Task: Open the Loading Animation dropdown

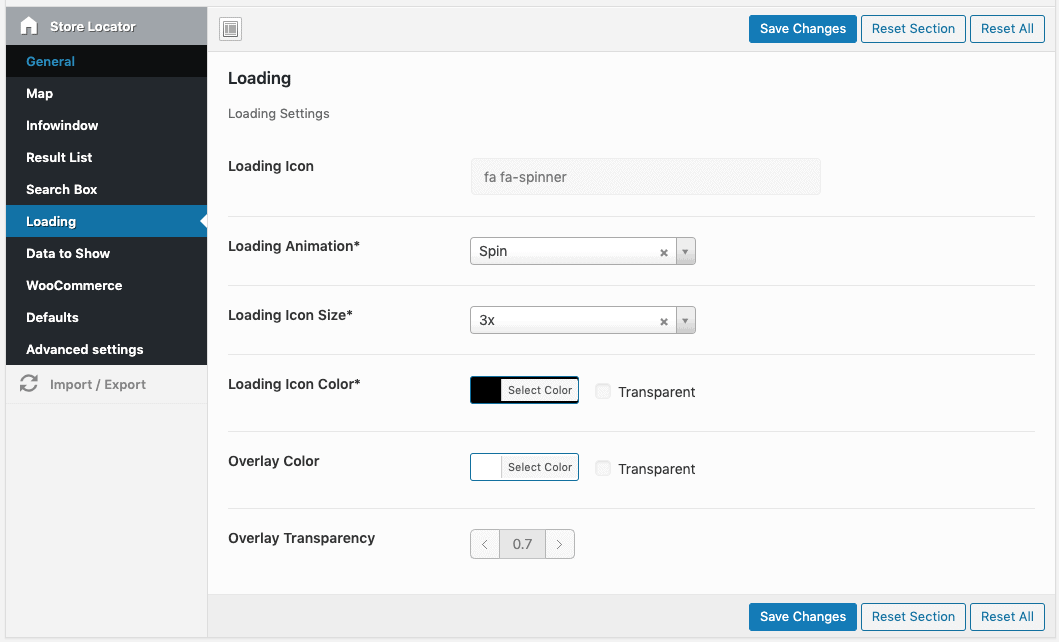Action: (x=685, y=252)
